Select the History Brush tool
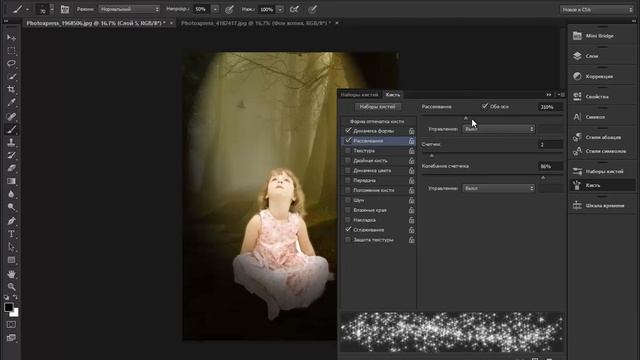 (11, 155)
